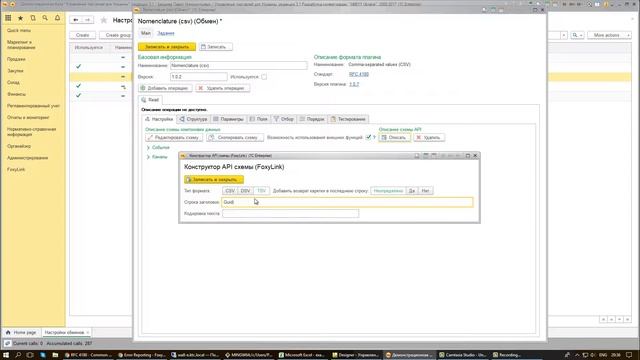The height and width of the screenshot is (360, 640).
Task: Click Записать и закрыть in API constructor
Action: [214, 180]
